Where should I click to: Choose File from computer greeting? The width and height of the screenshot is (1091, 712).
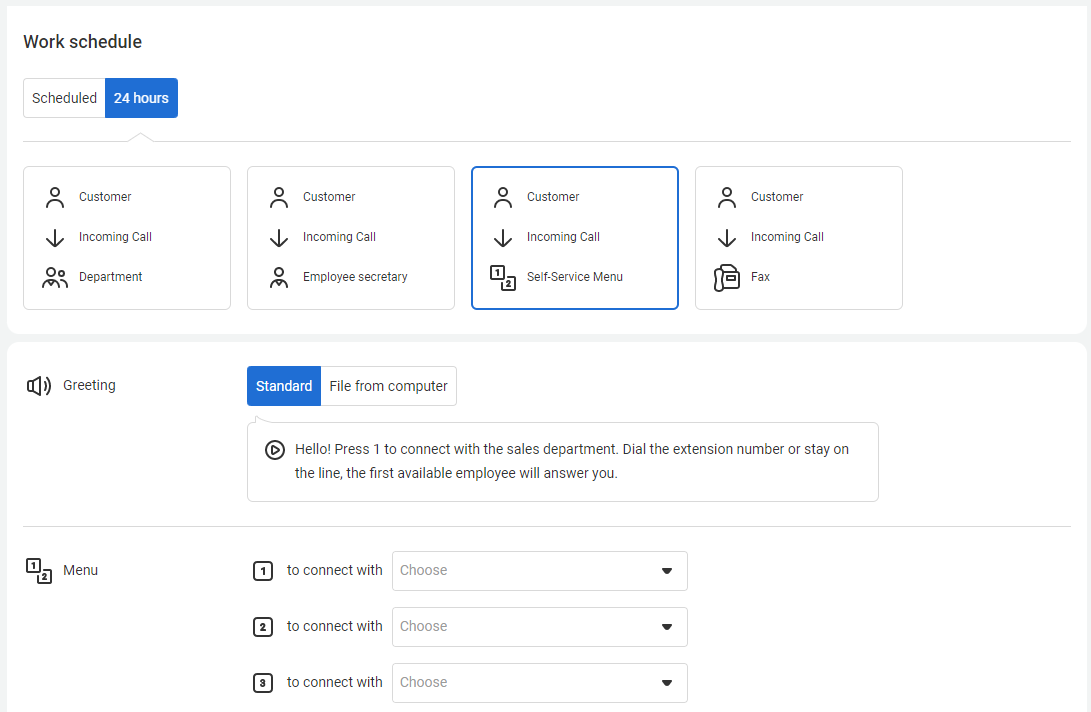tap(388, 386)
